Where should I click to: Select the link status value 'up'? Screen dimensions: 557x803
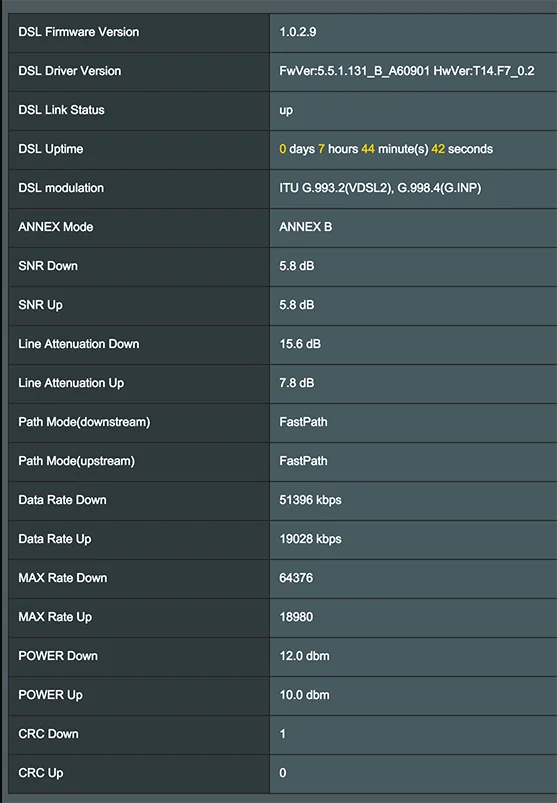pos(286,111)
